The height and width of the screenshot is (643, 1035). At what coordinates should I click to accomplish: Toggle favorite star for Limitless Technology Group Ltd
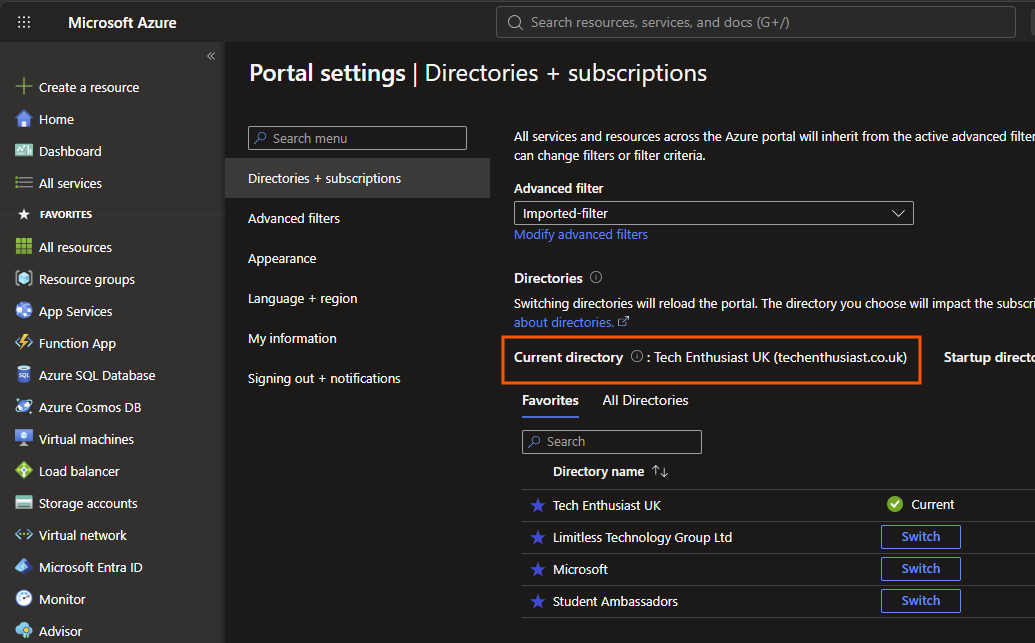pyautogui.click(x=538, y=537)
